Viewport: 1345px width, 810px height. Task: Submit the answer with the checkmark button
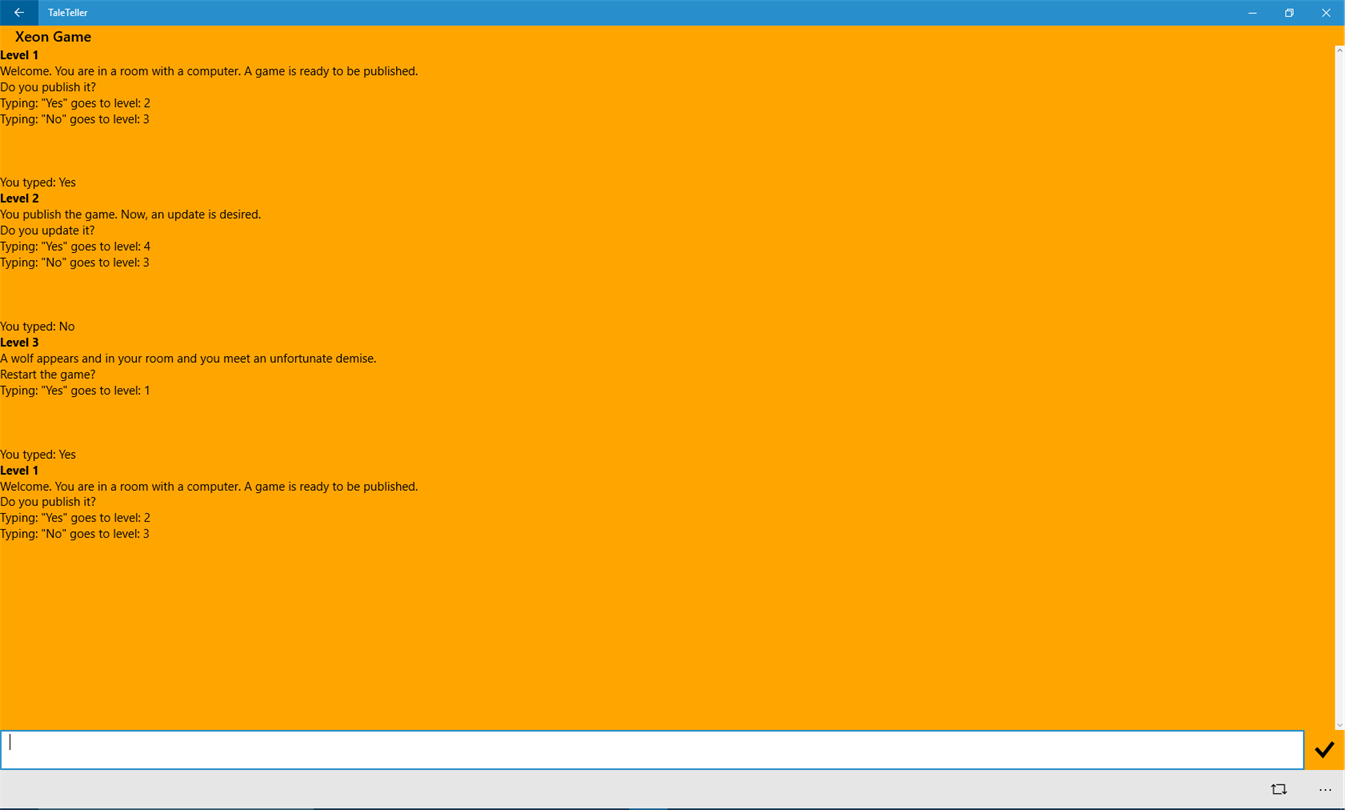(x=1324, y=750)
